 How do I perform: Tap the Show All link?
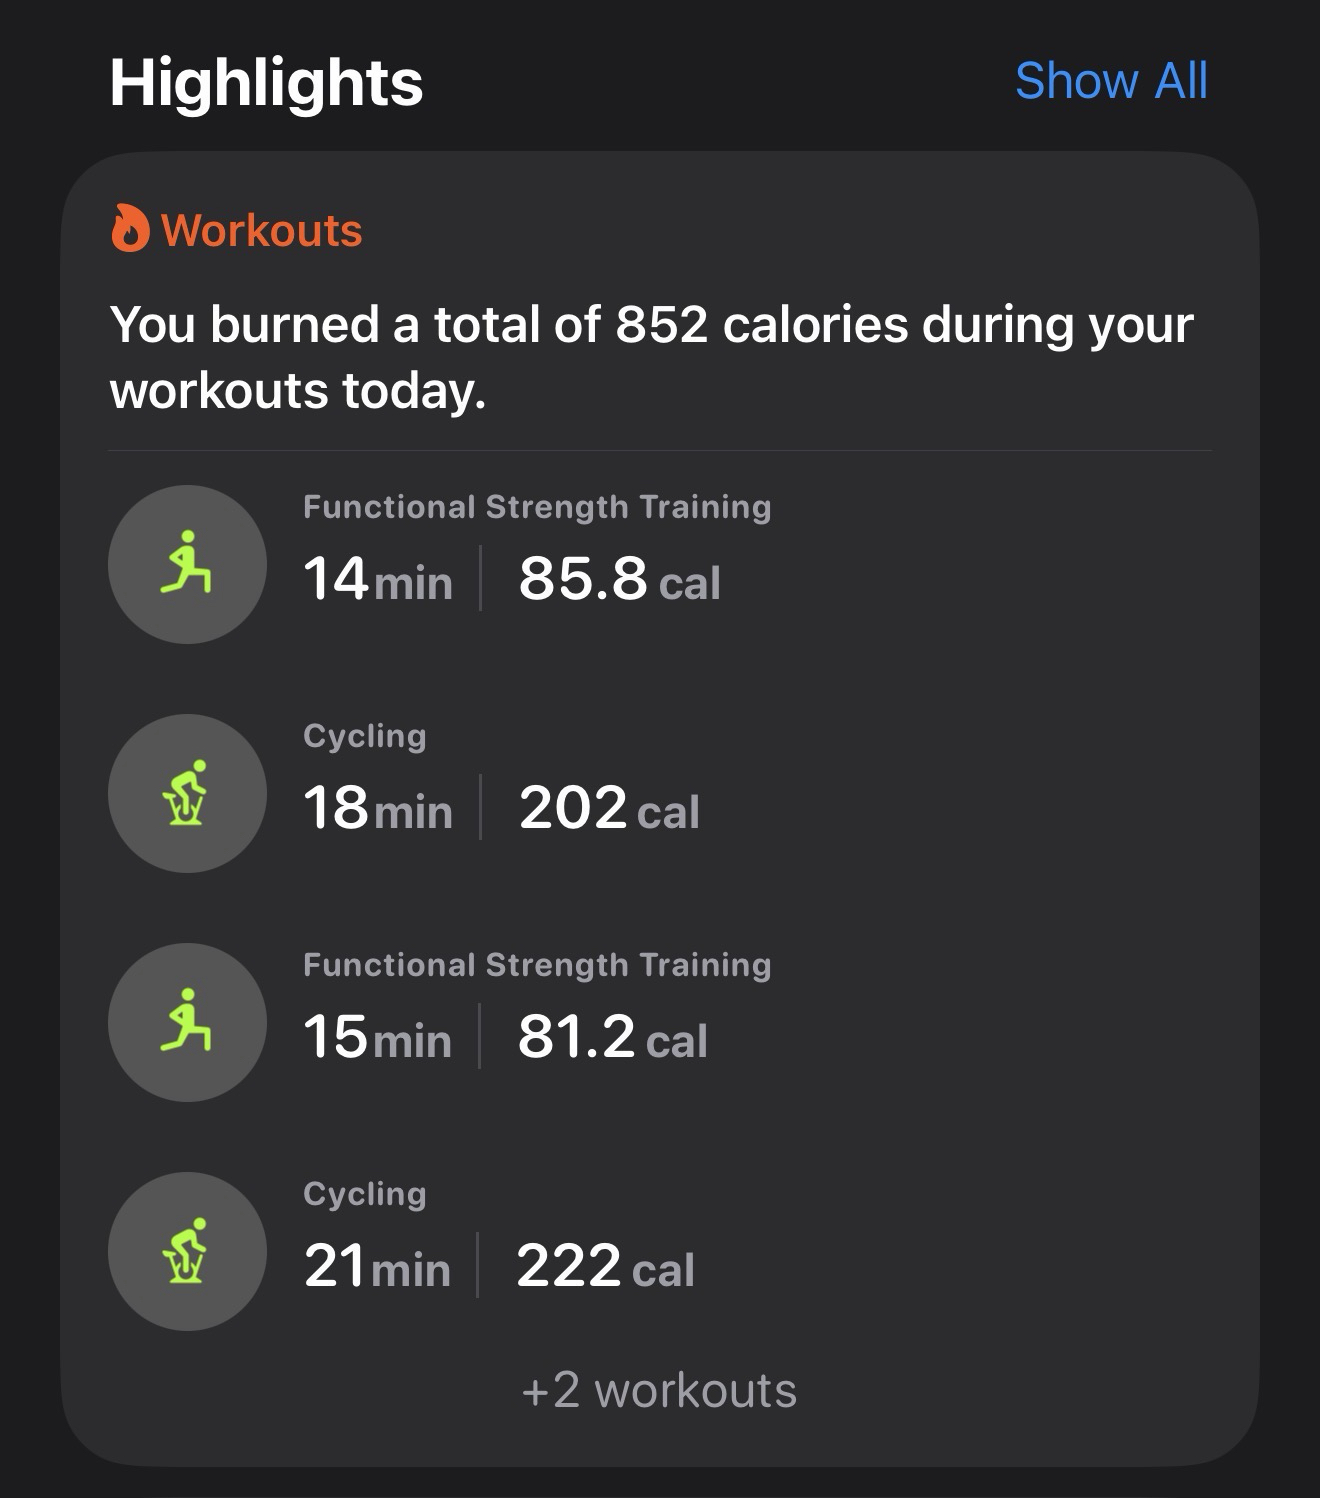click(1111, 81)
